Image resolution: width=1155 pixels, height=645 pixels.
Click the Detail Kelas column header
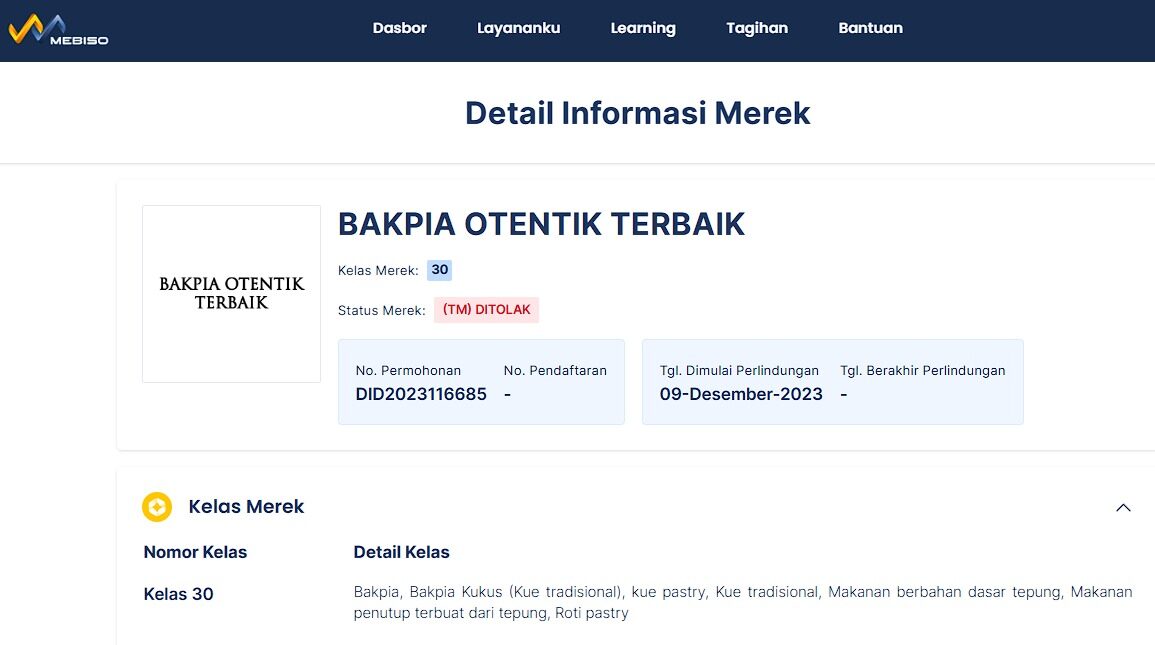[401, 552]
